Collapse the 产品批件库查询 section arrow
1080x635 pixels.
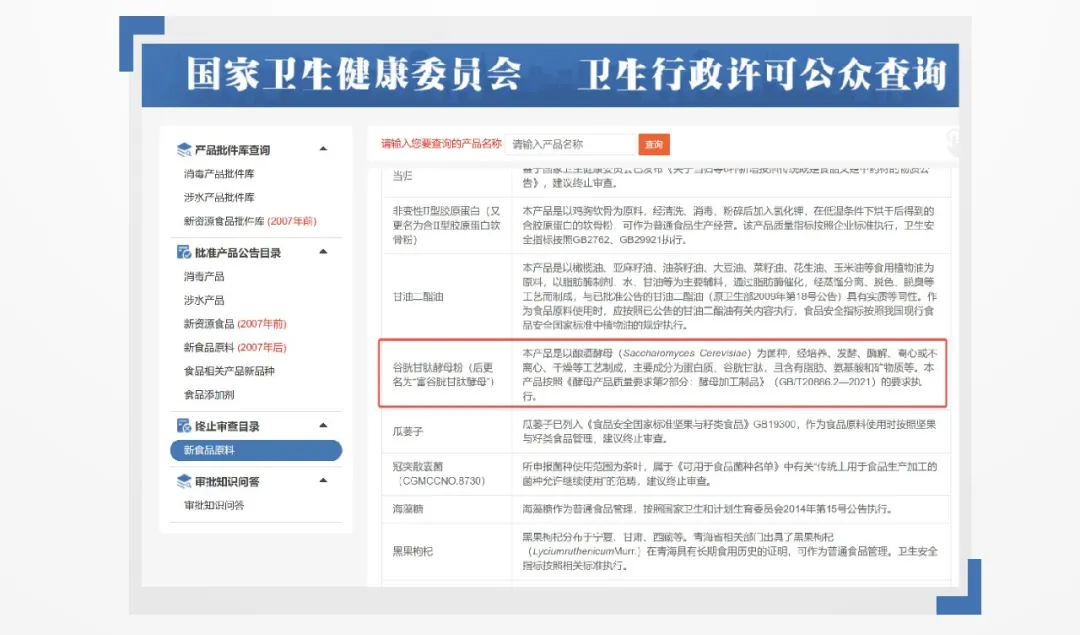click(x=323, y=149)
